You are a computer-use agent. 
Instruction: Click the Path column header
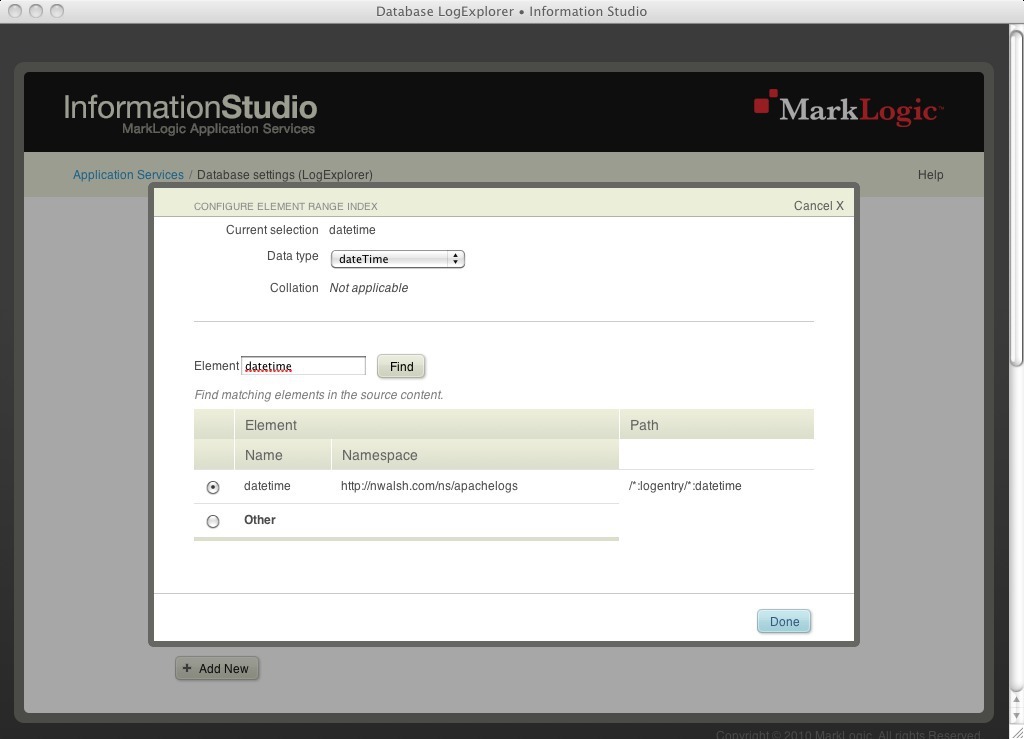pyautogui.click(x=716, y=425)
